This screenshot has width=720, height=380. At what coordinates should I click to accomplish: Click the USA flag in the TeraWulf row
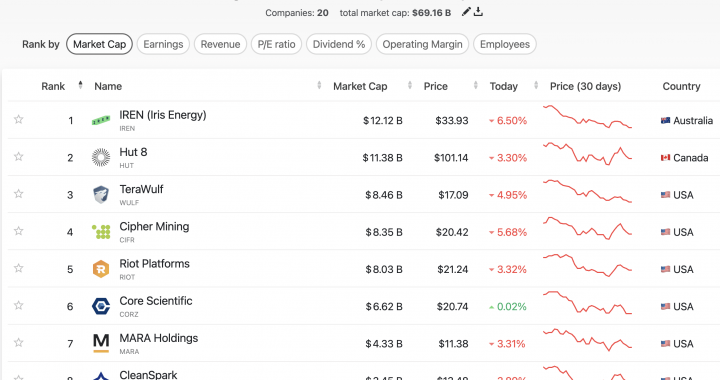[665, 195]
